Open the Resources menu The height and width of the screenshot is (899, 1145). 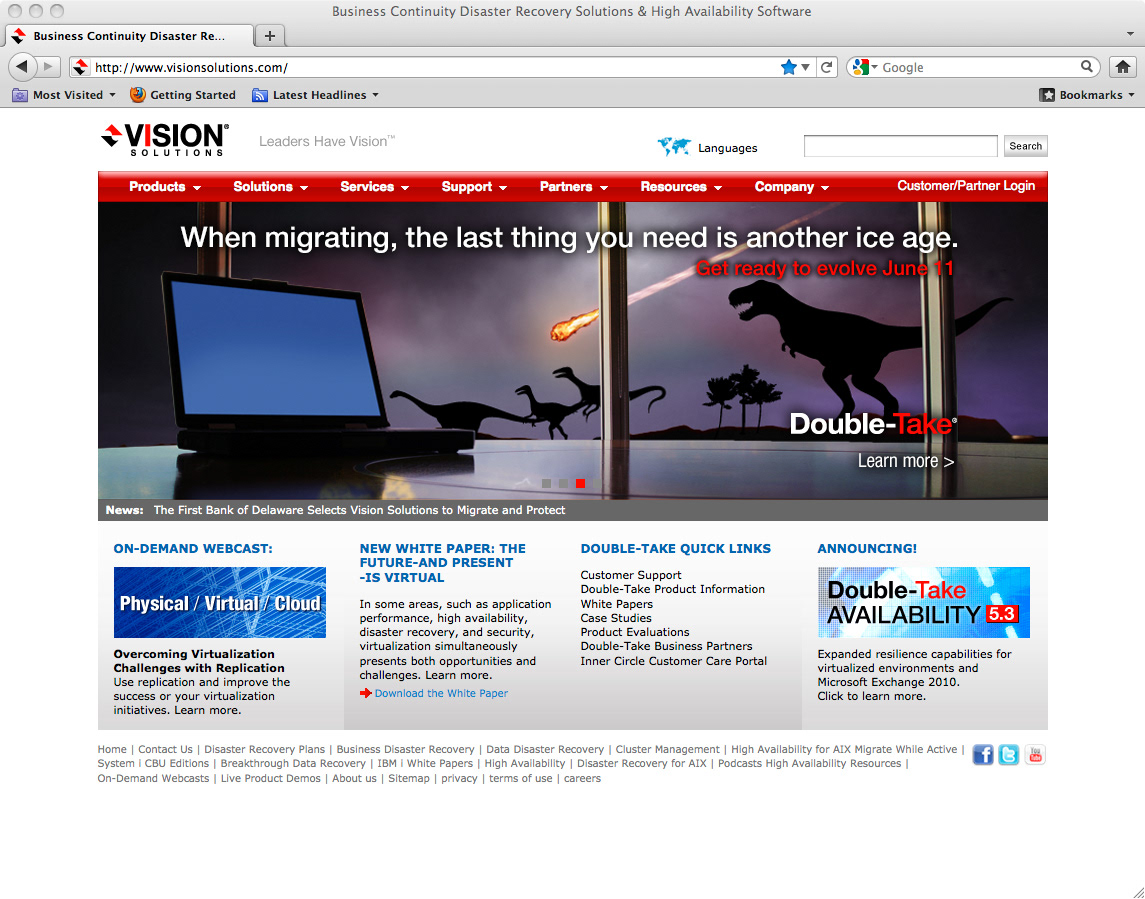(x=681, y=187)
